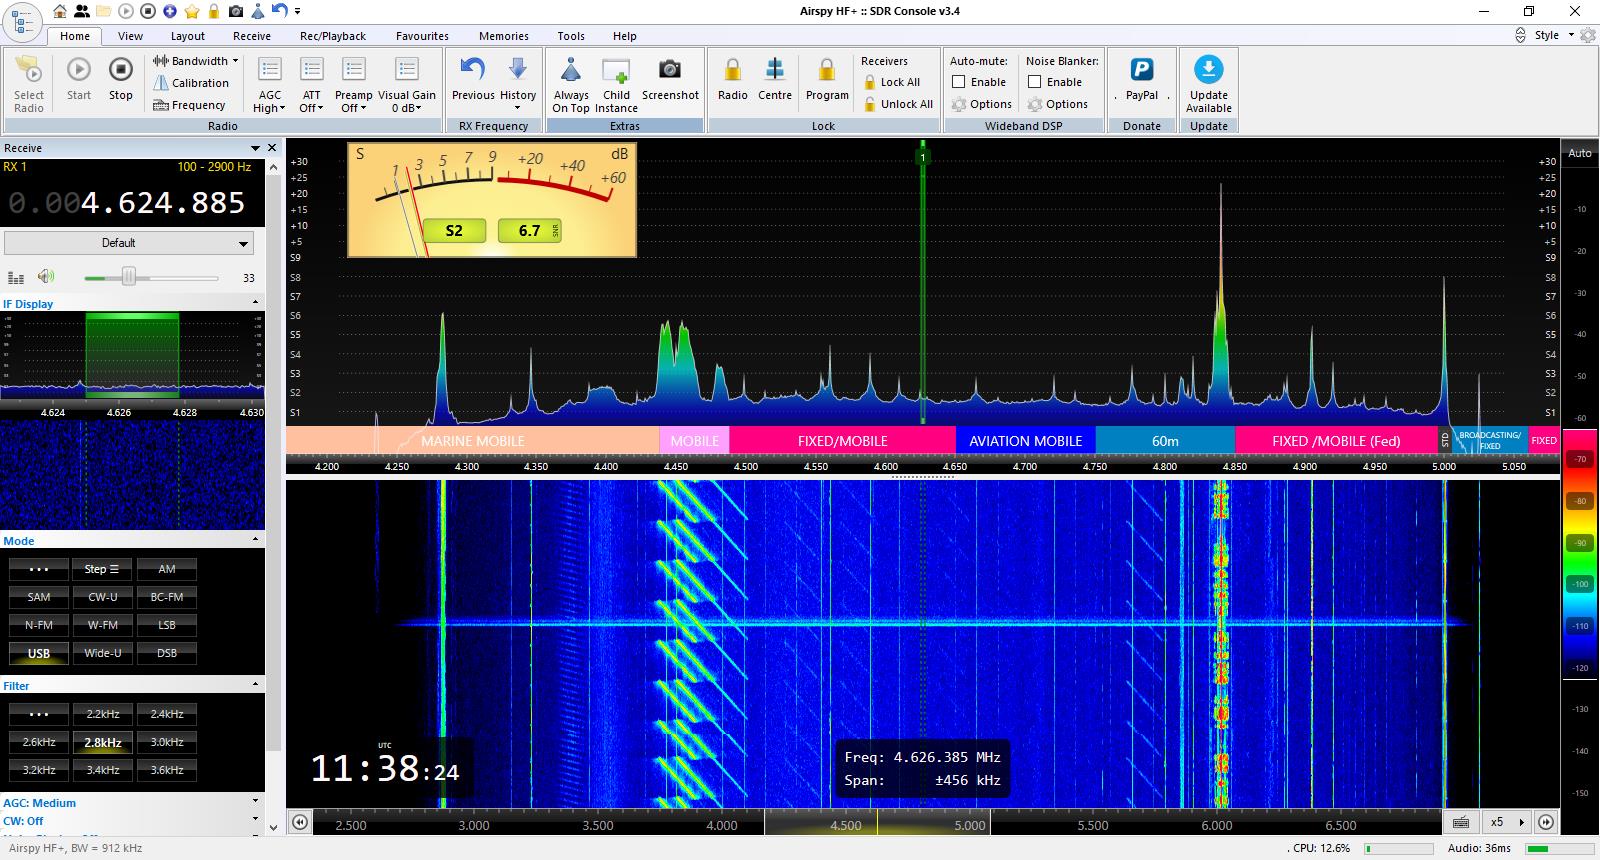Enable the Auto-mute checkbox
1600x860 pixels.
959,82
